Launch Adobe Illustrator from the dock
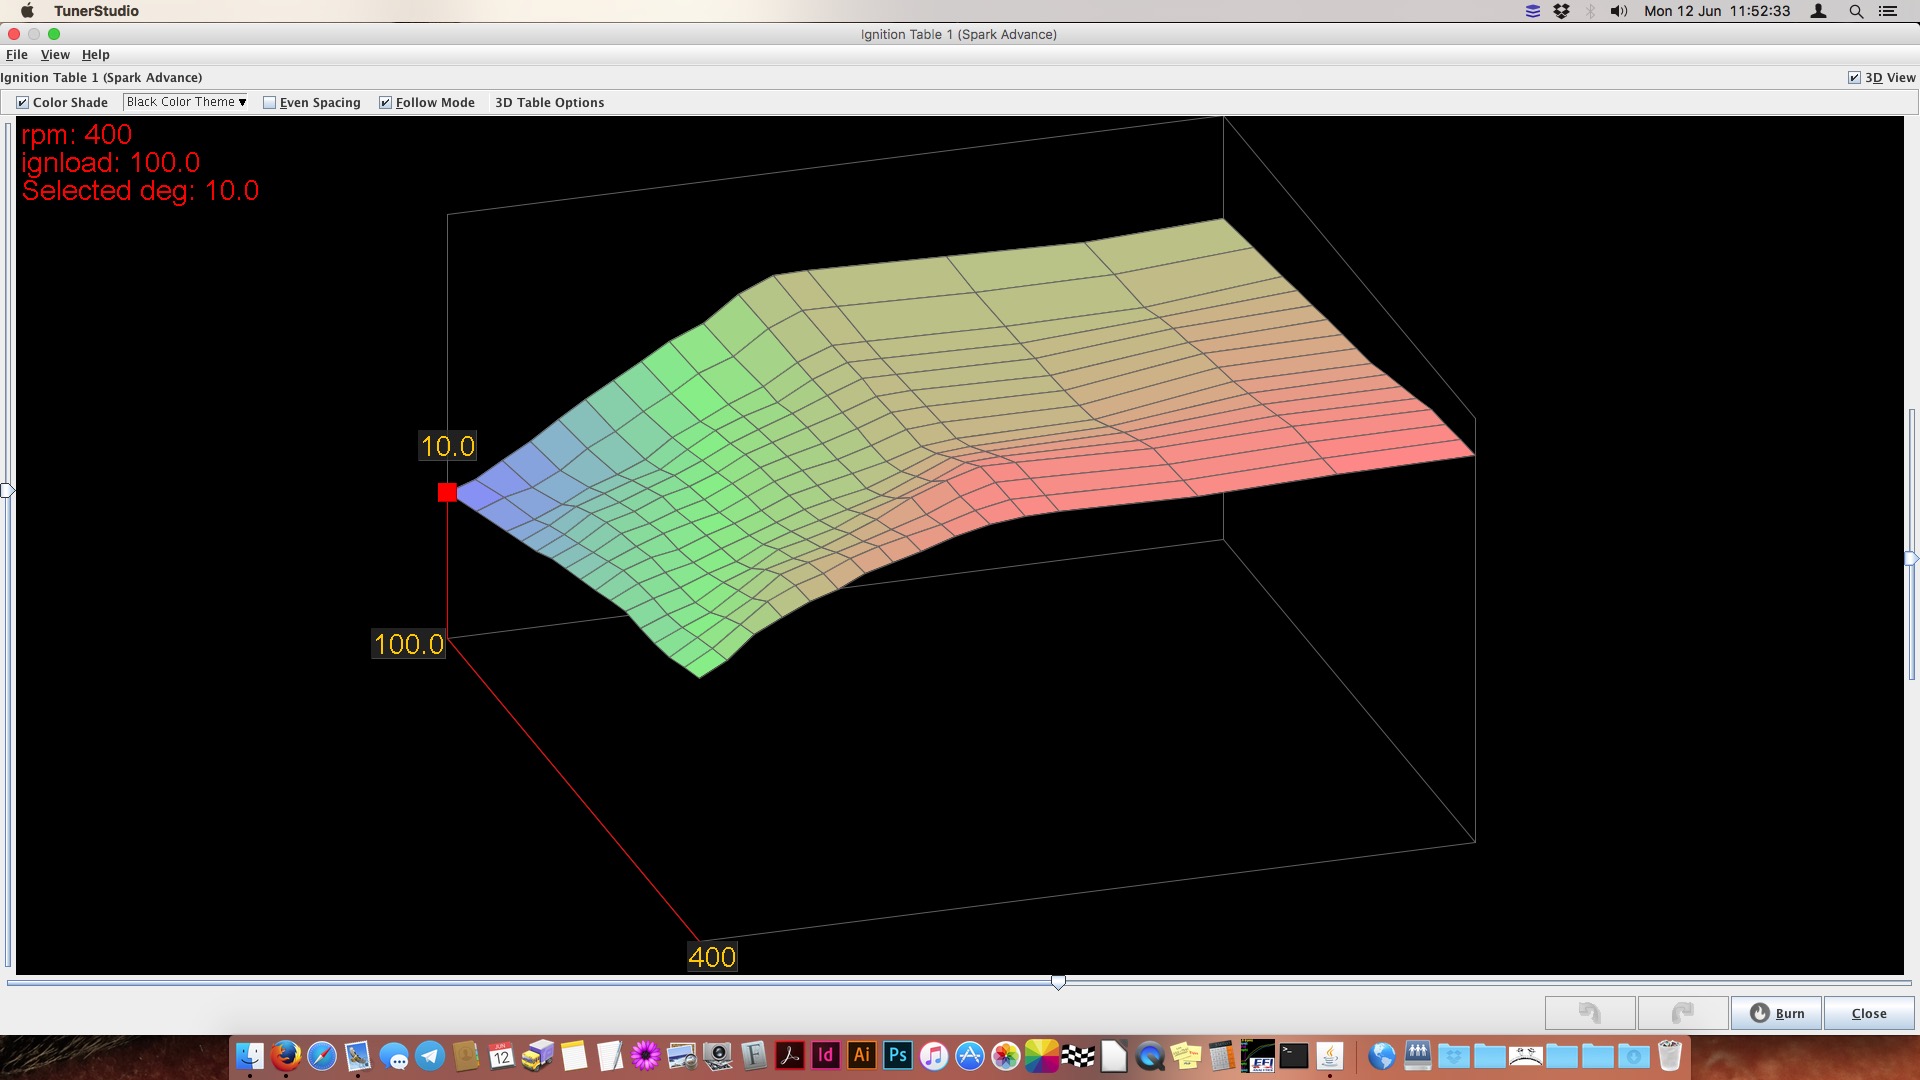Image resolution: width=1920 pixels, height=1080 pixels. (x=862, y=1056)
